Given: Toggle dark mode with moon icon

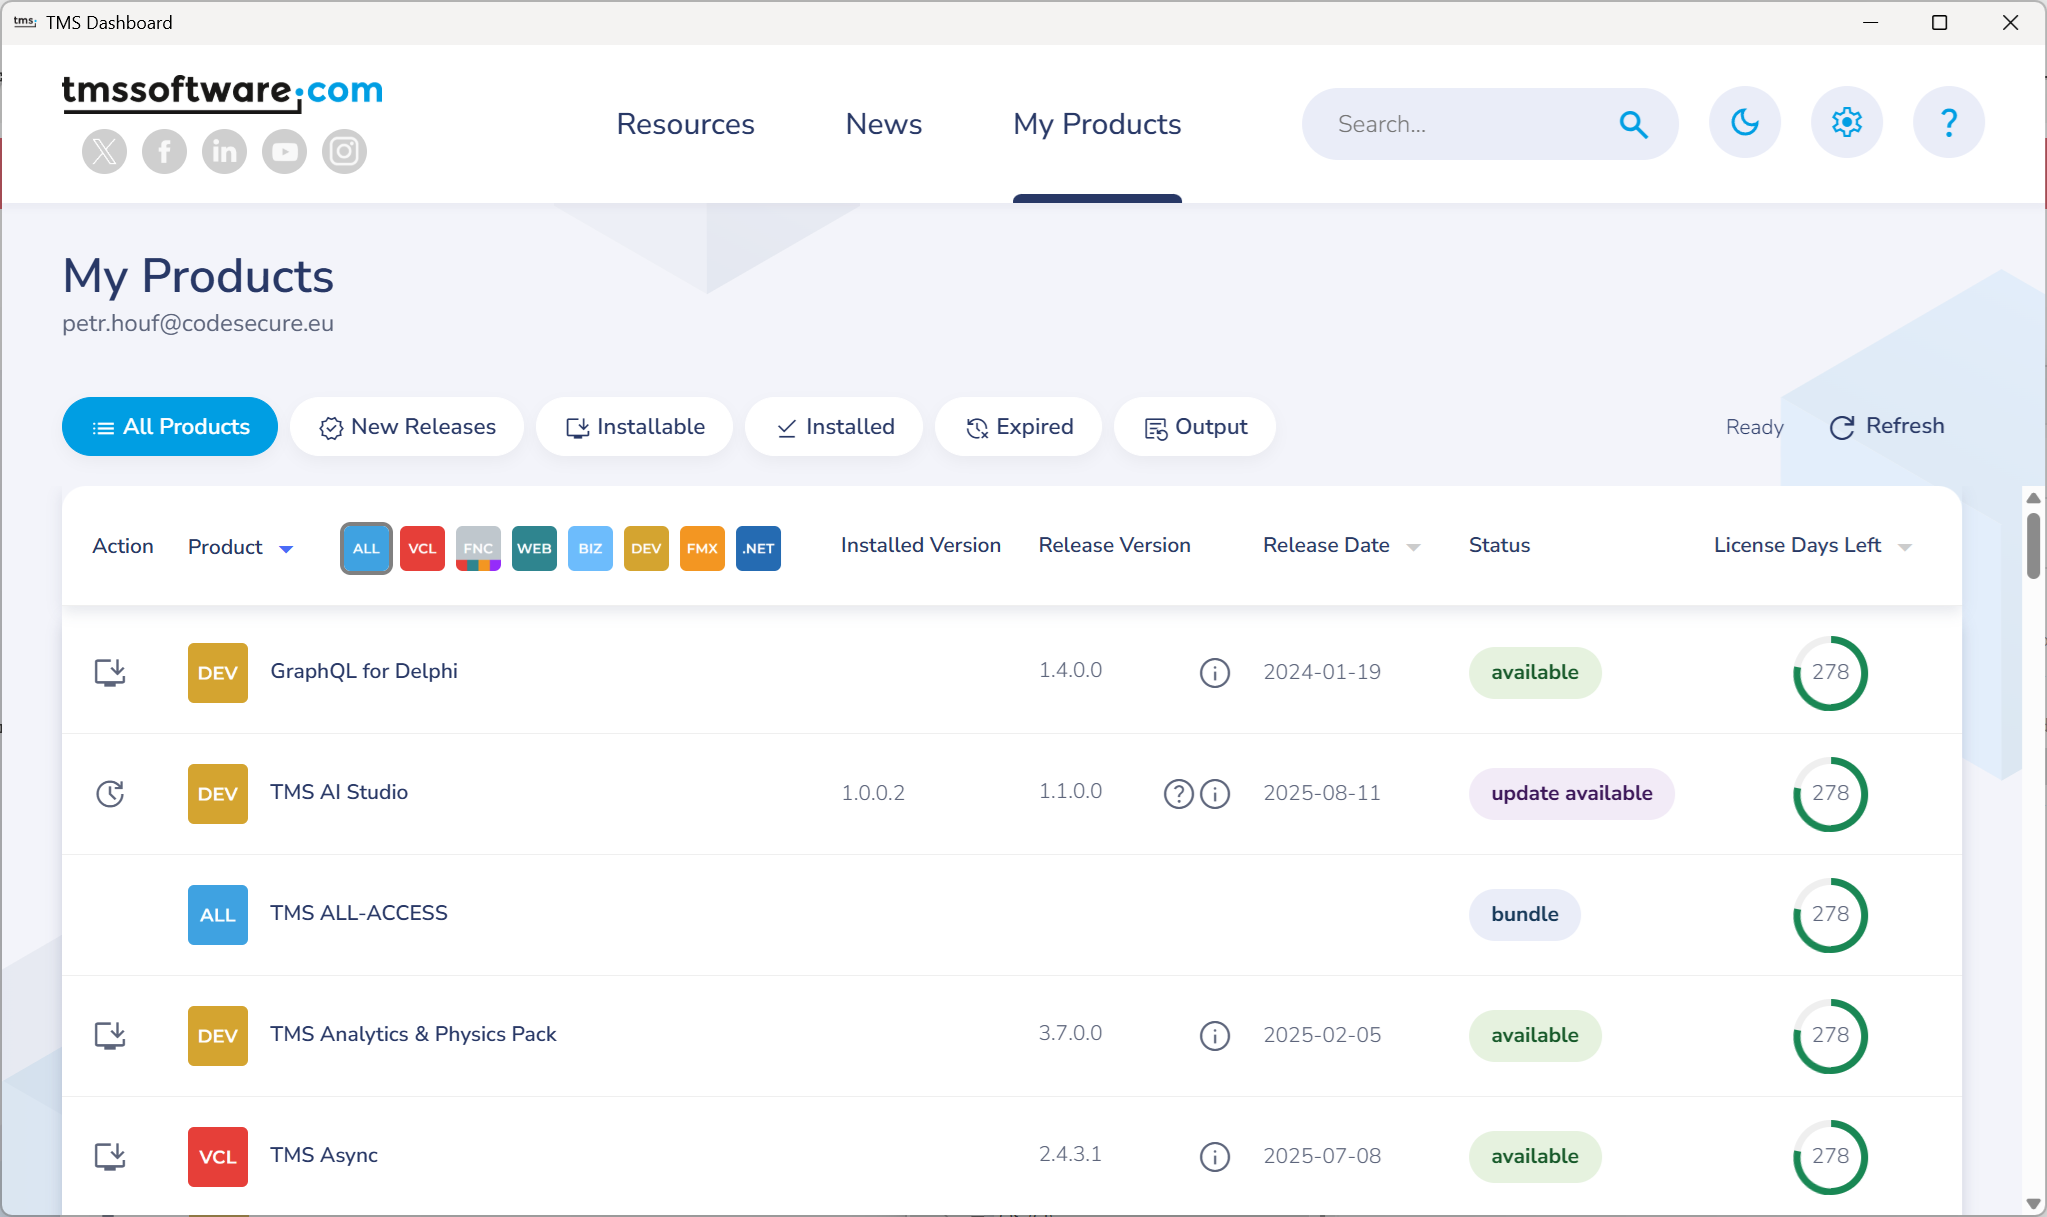Looking at the screenshot, I should tap(1745, 122).
